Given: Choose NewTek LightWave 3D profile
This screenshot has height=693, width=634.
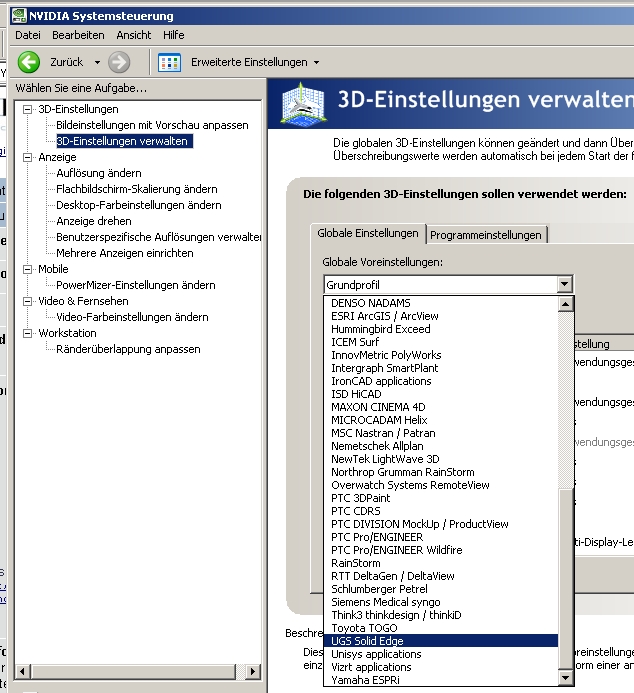Looking at the screenshot, I should pyautogui.click(x=441, y=459).
